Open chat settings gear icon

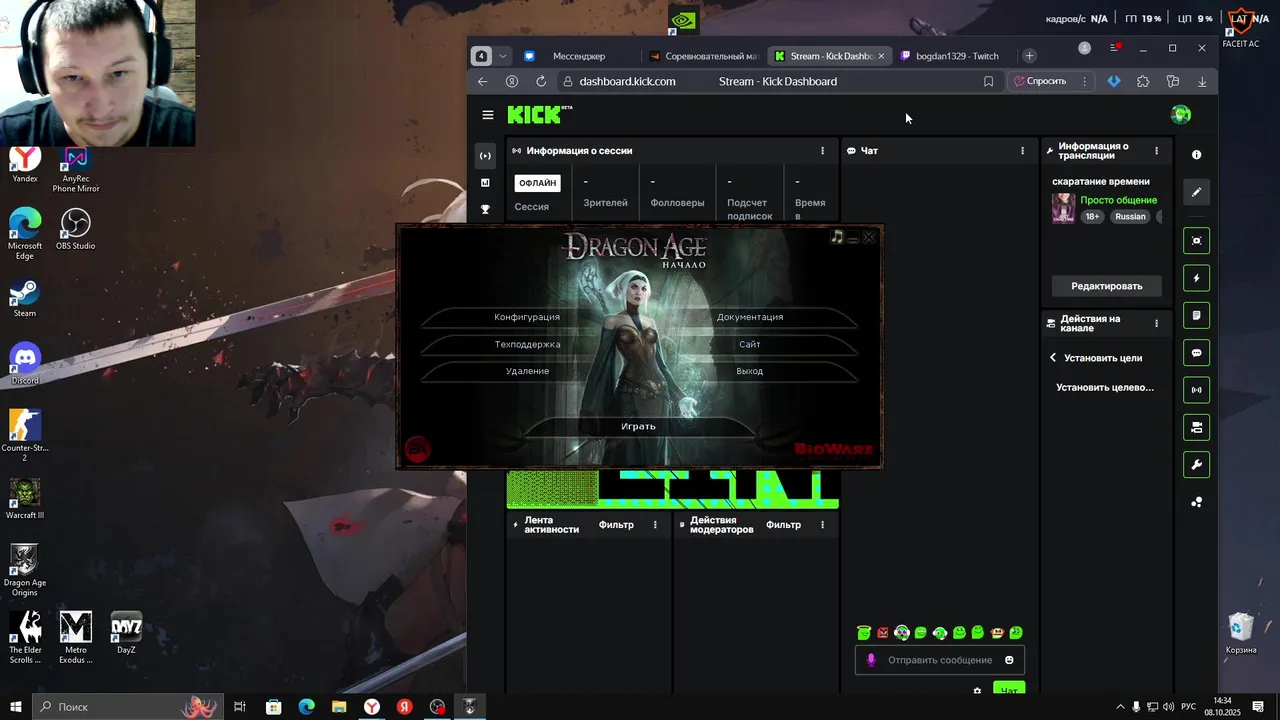(978, 691)
